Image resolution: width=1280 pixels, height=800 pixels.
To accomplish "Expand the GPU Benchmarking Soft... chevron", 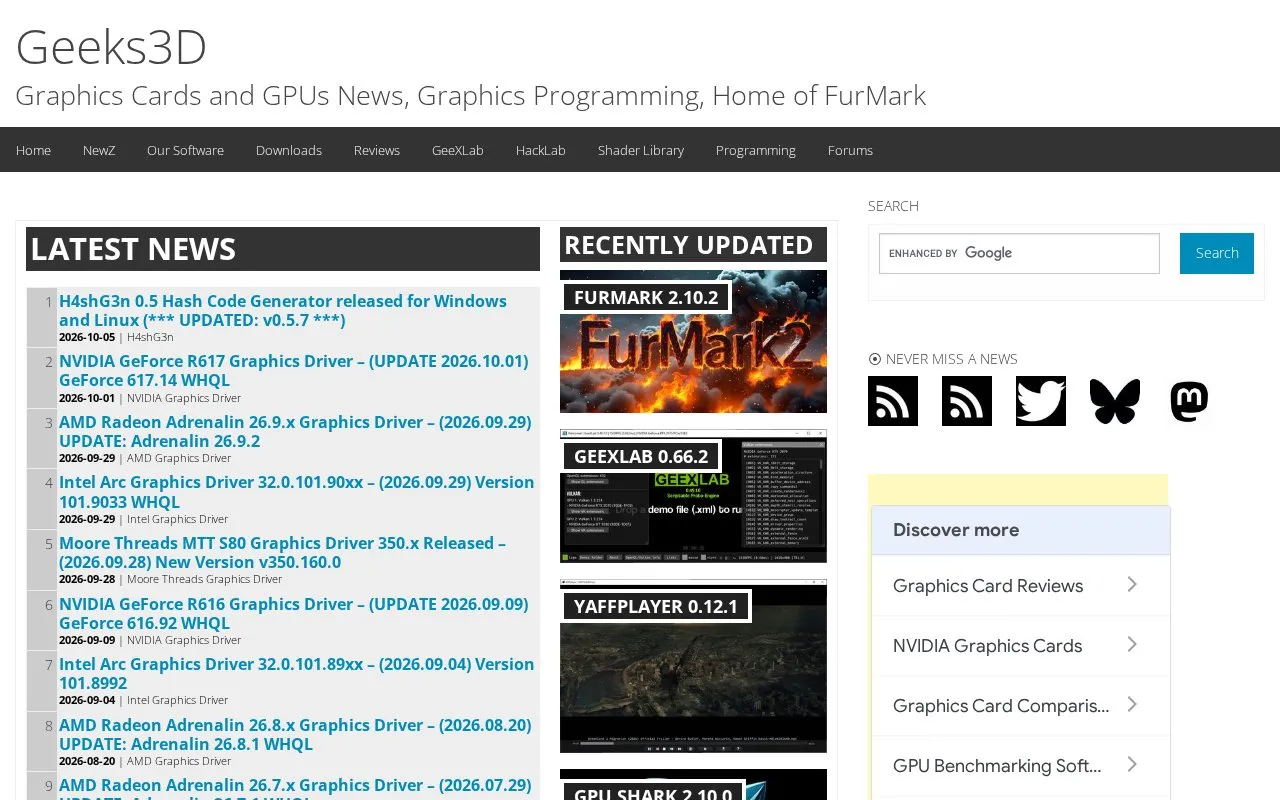I will click(1132, 765).
